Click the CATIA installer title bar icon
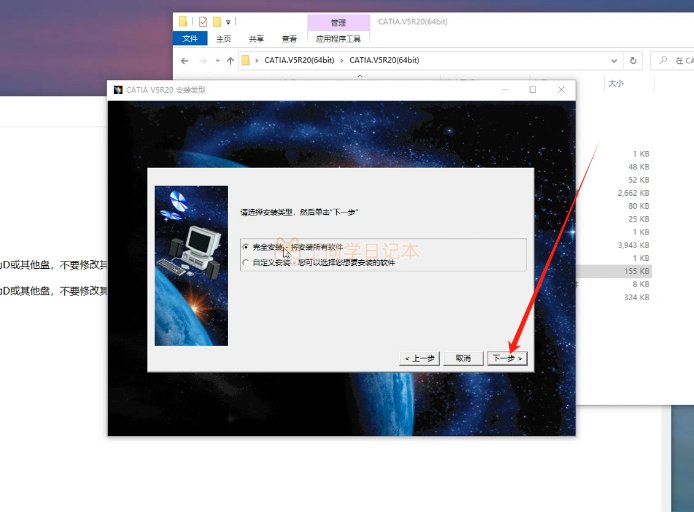Image resolution: width=694 pixels, height=512 pixels. (x=118, y=90)
